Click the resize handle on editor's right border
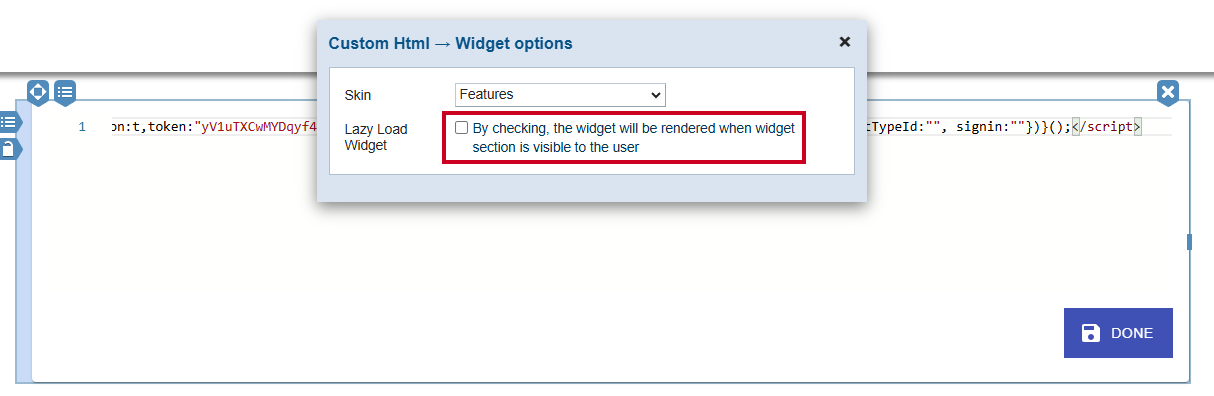Viewport: 1214px width, 396px height. point(1189,241)
